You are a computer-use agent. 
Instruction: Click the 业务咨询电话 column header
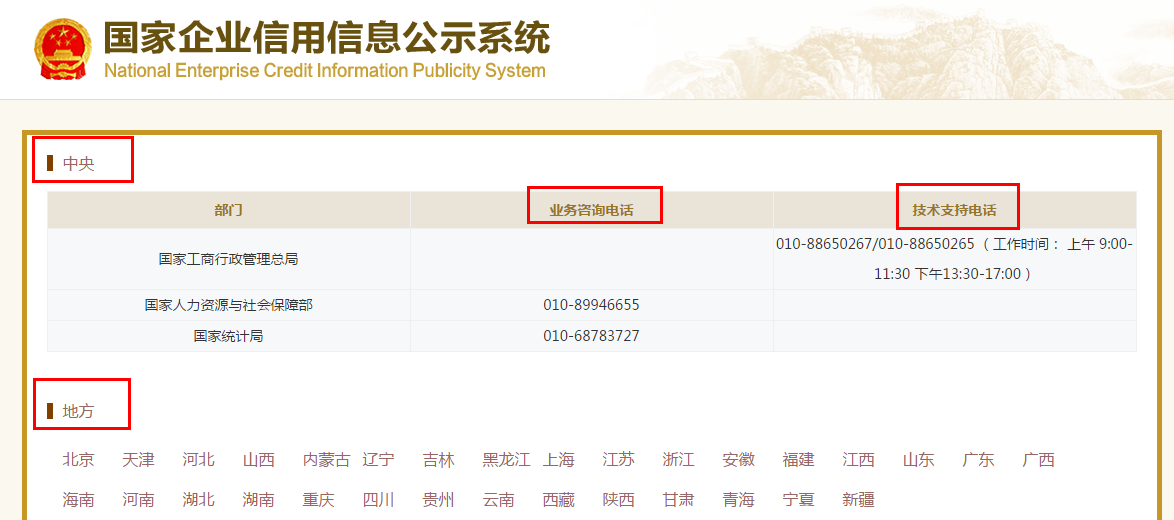[x=591, y=210]
